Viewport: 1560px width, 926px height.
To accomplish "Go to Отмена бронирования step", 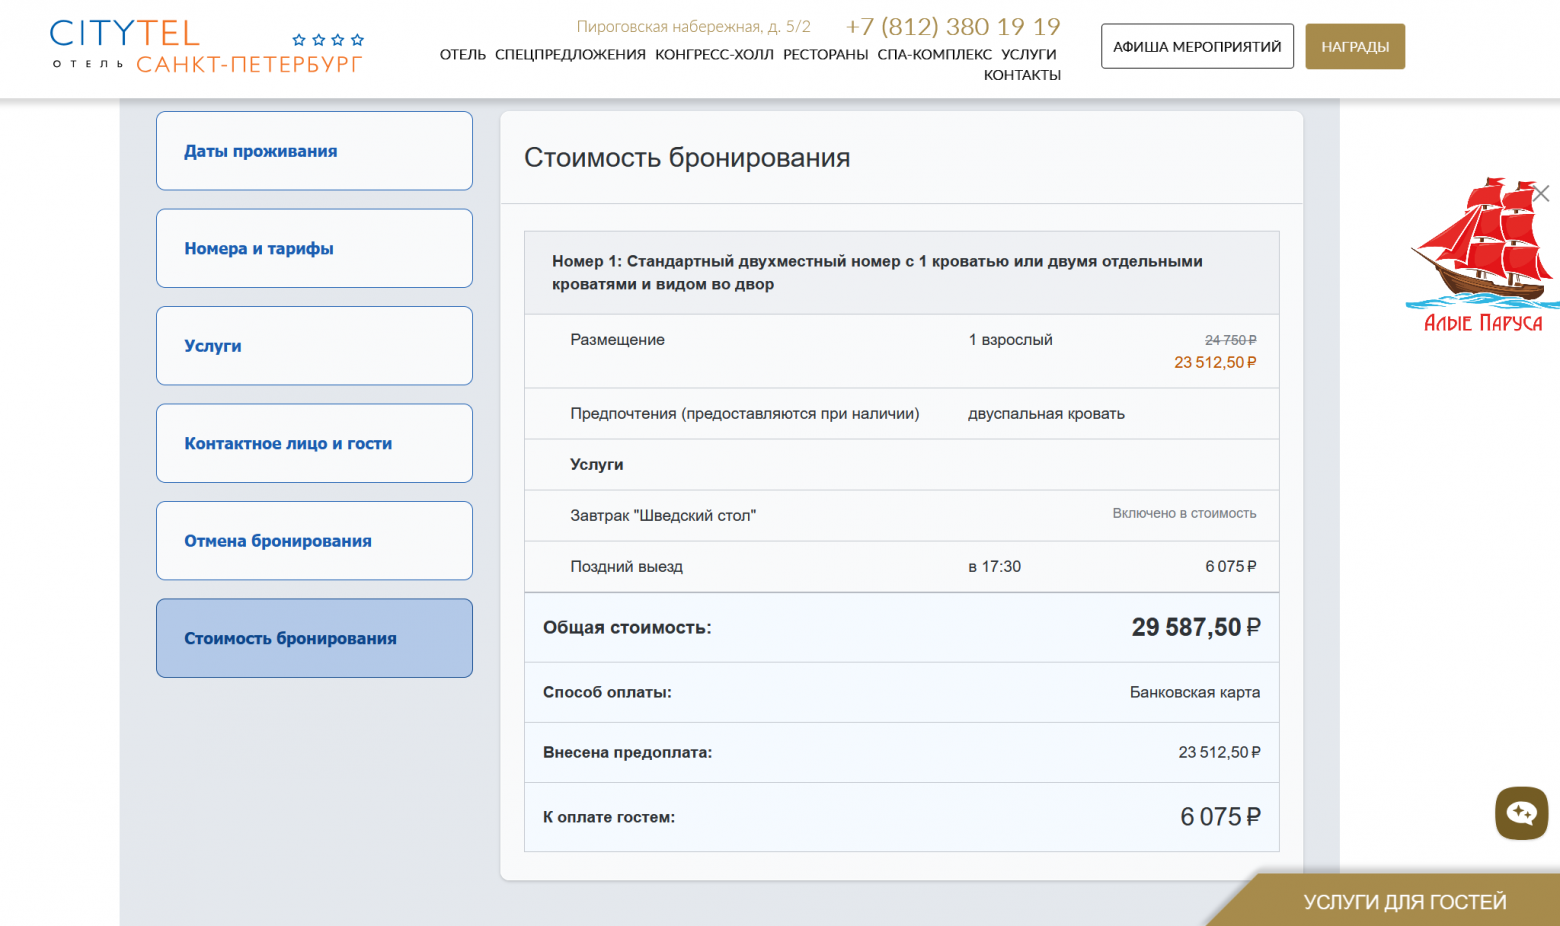I will point(314,541).
